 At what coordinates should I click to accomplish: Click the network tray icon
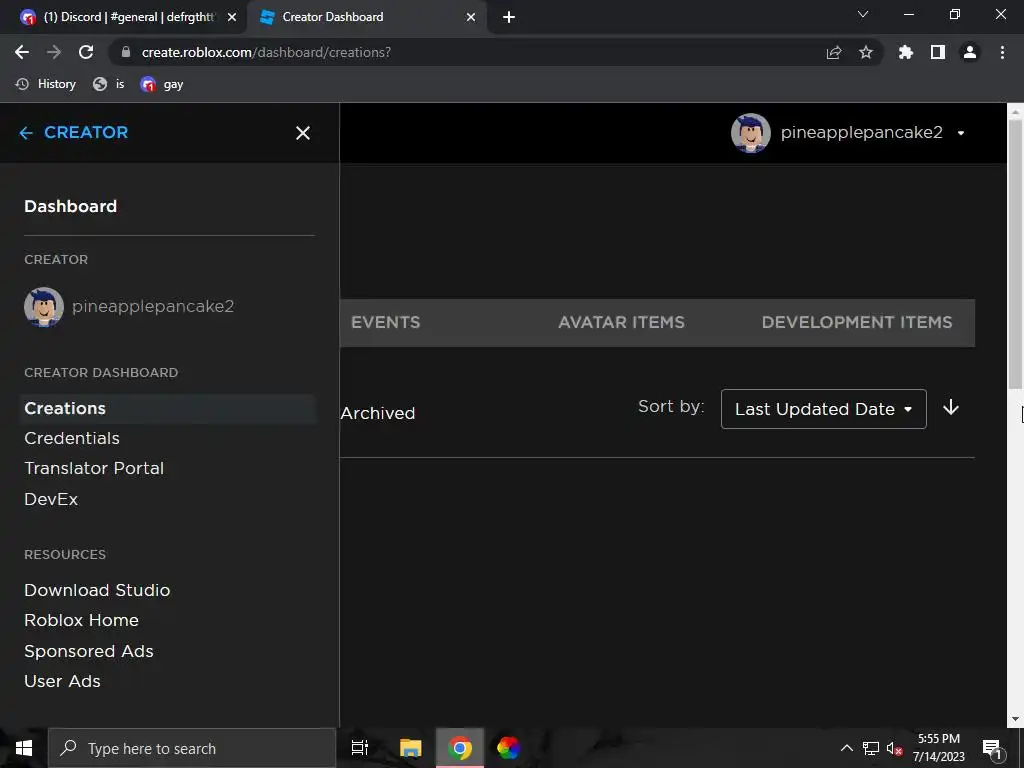coord(871,748)
